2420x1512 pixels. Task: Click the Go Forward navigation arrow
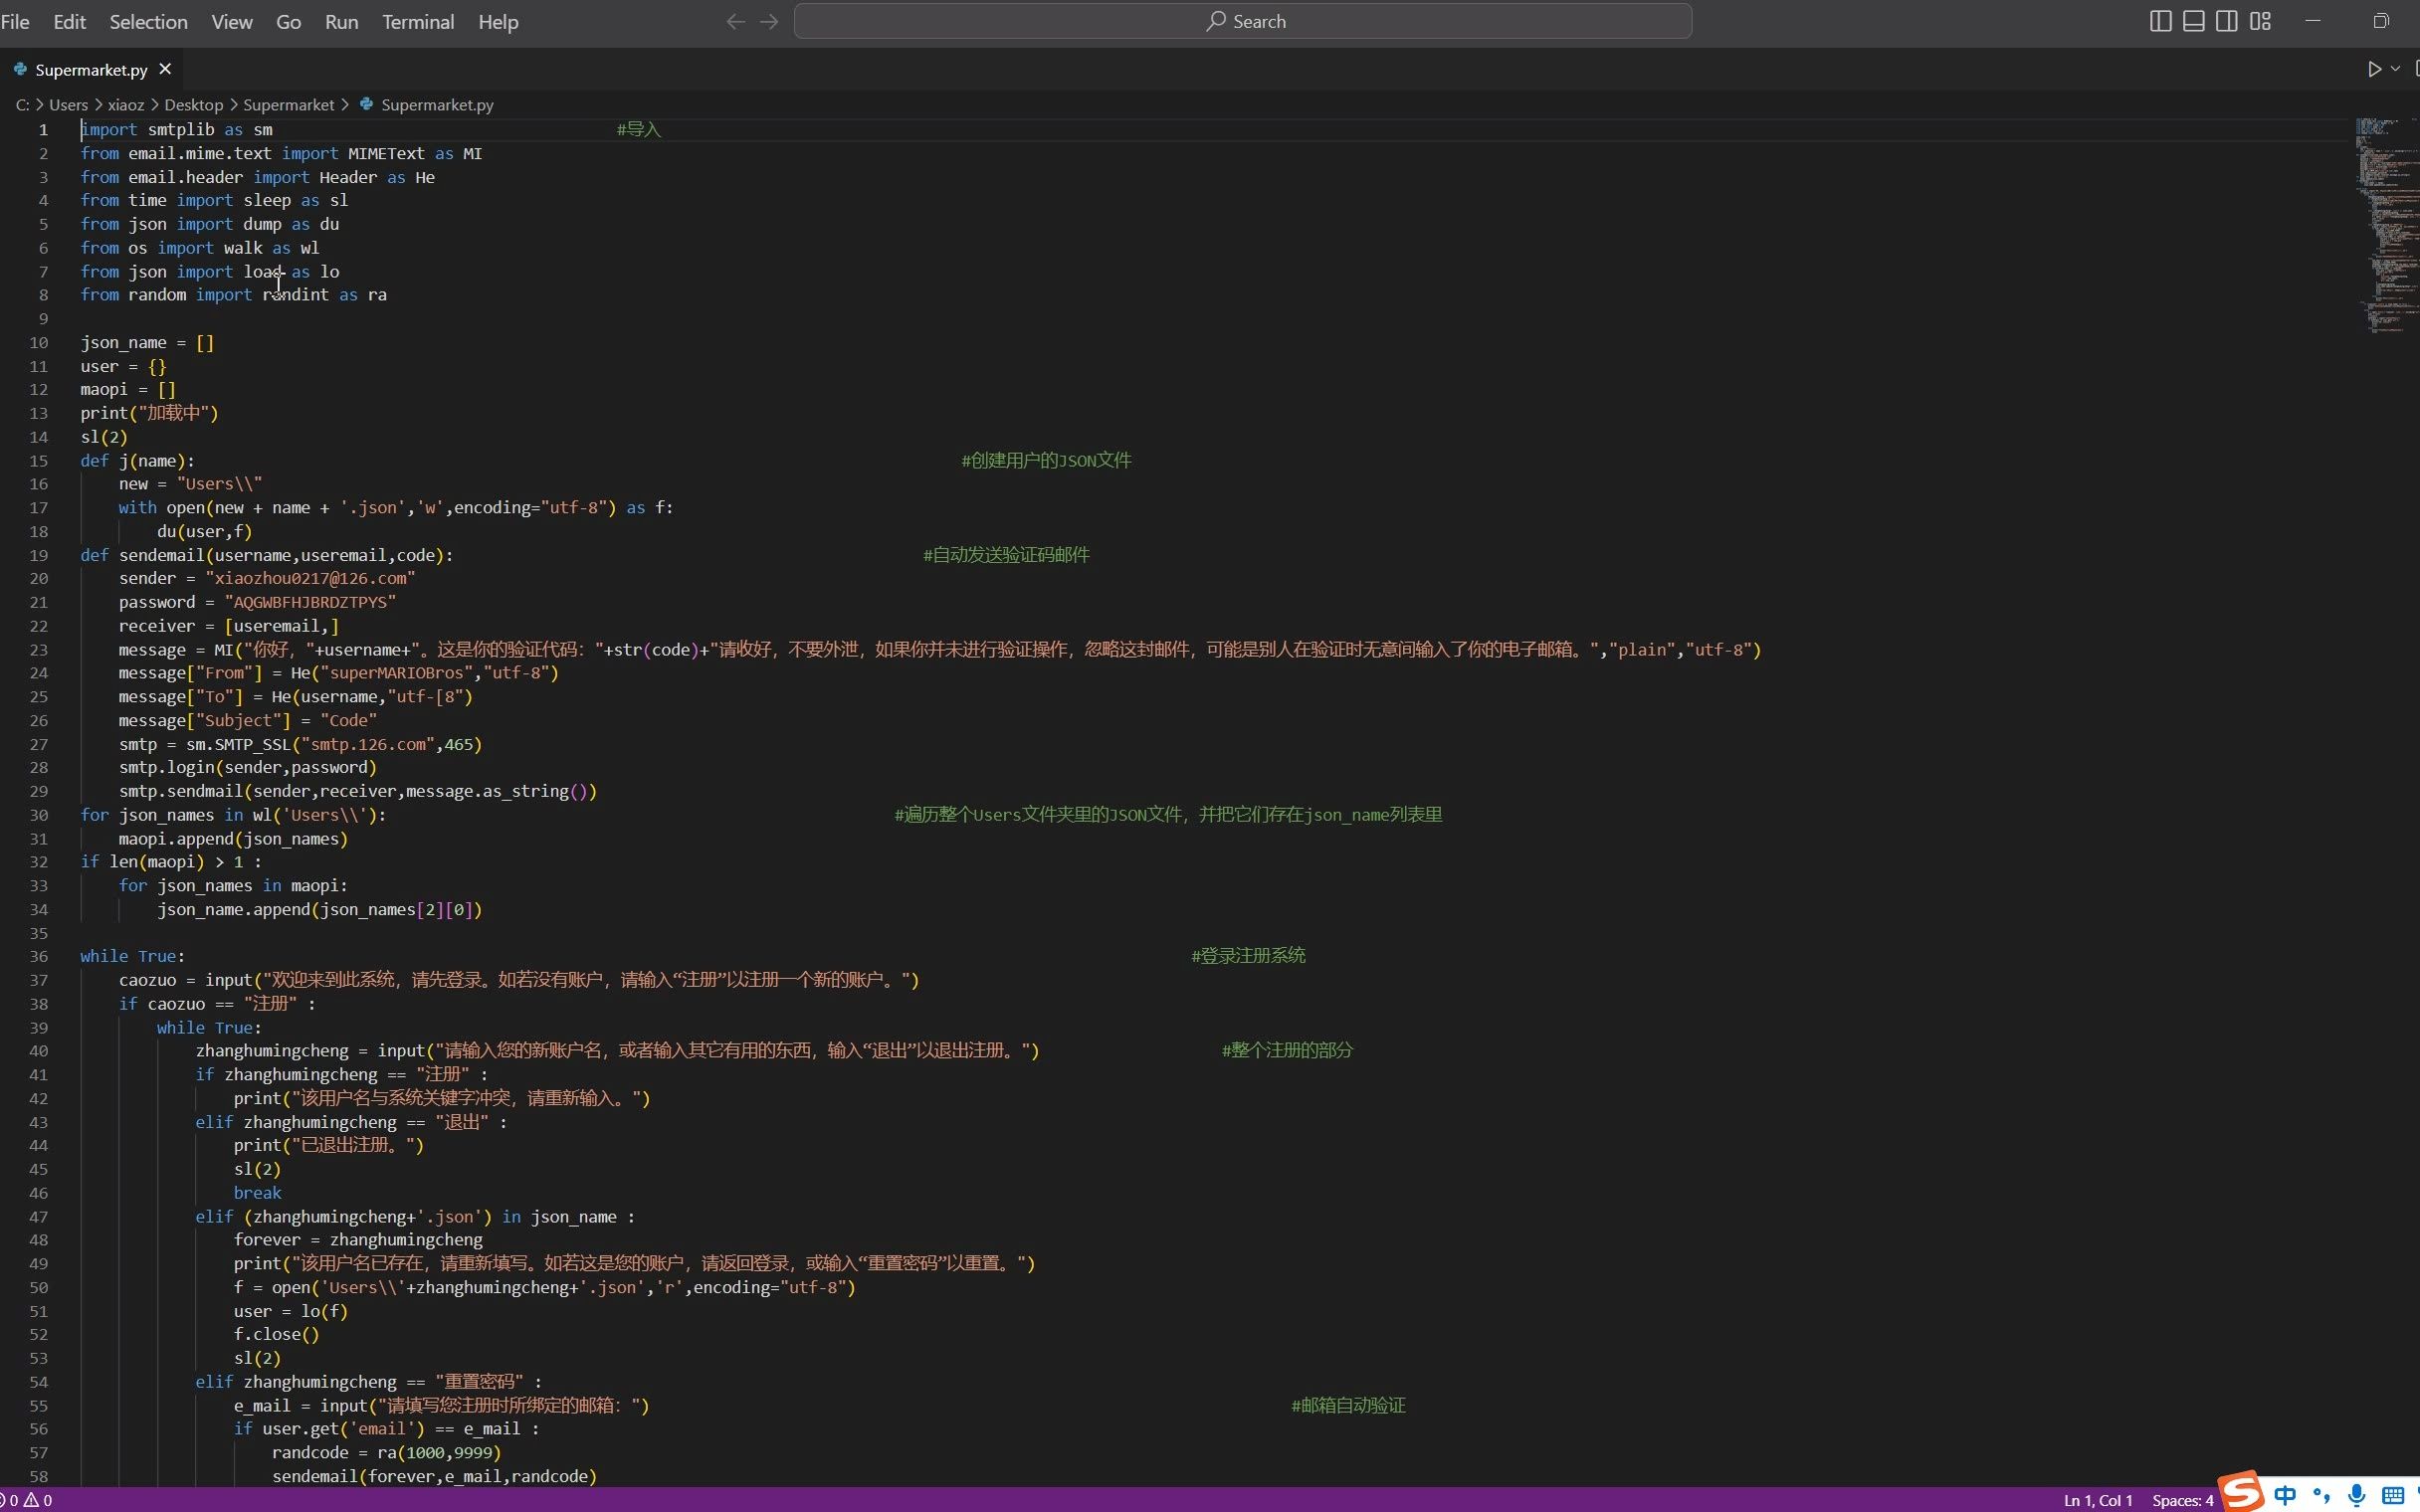click(769, 21)
